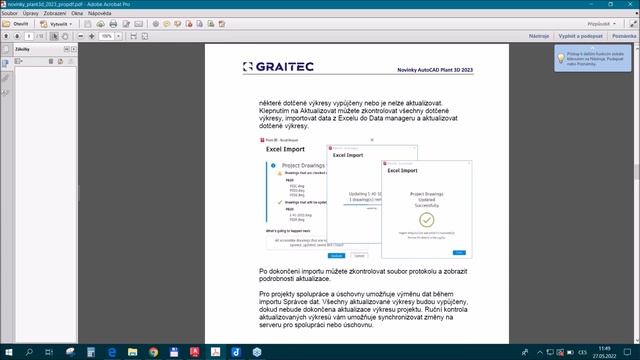Click the edit text and images icon

(126, 24)
